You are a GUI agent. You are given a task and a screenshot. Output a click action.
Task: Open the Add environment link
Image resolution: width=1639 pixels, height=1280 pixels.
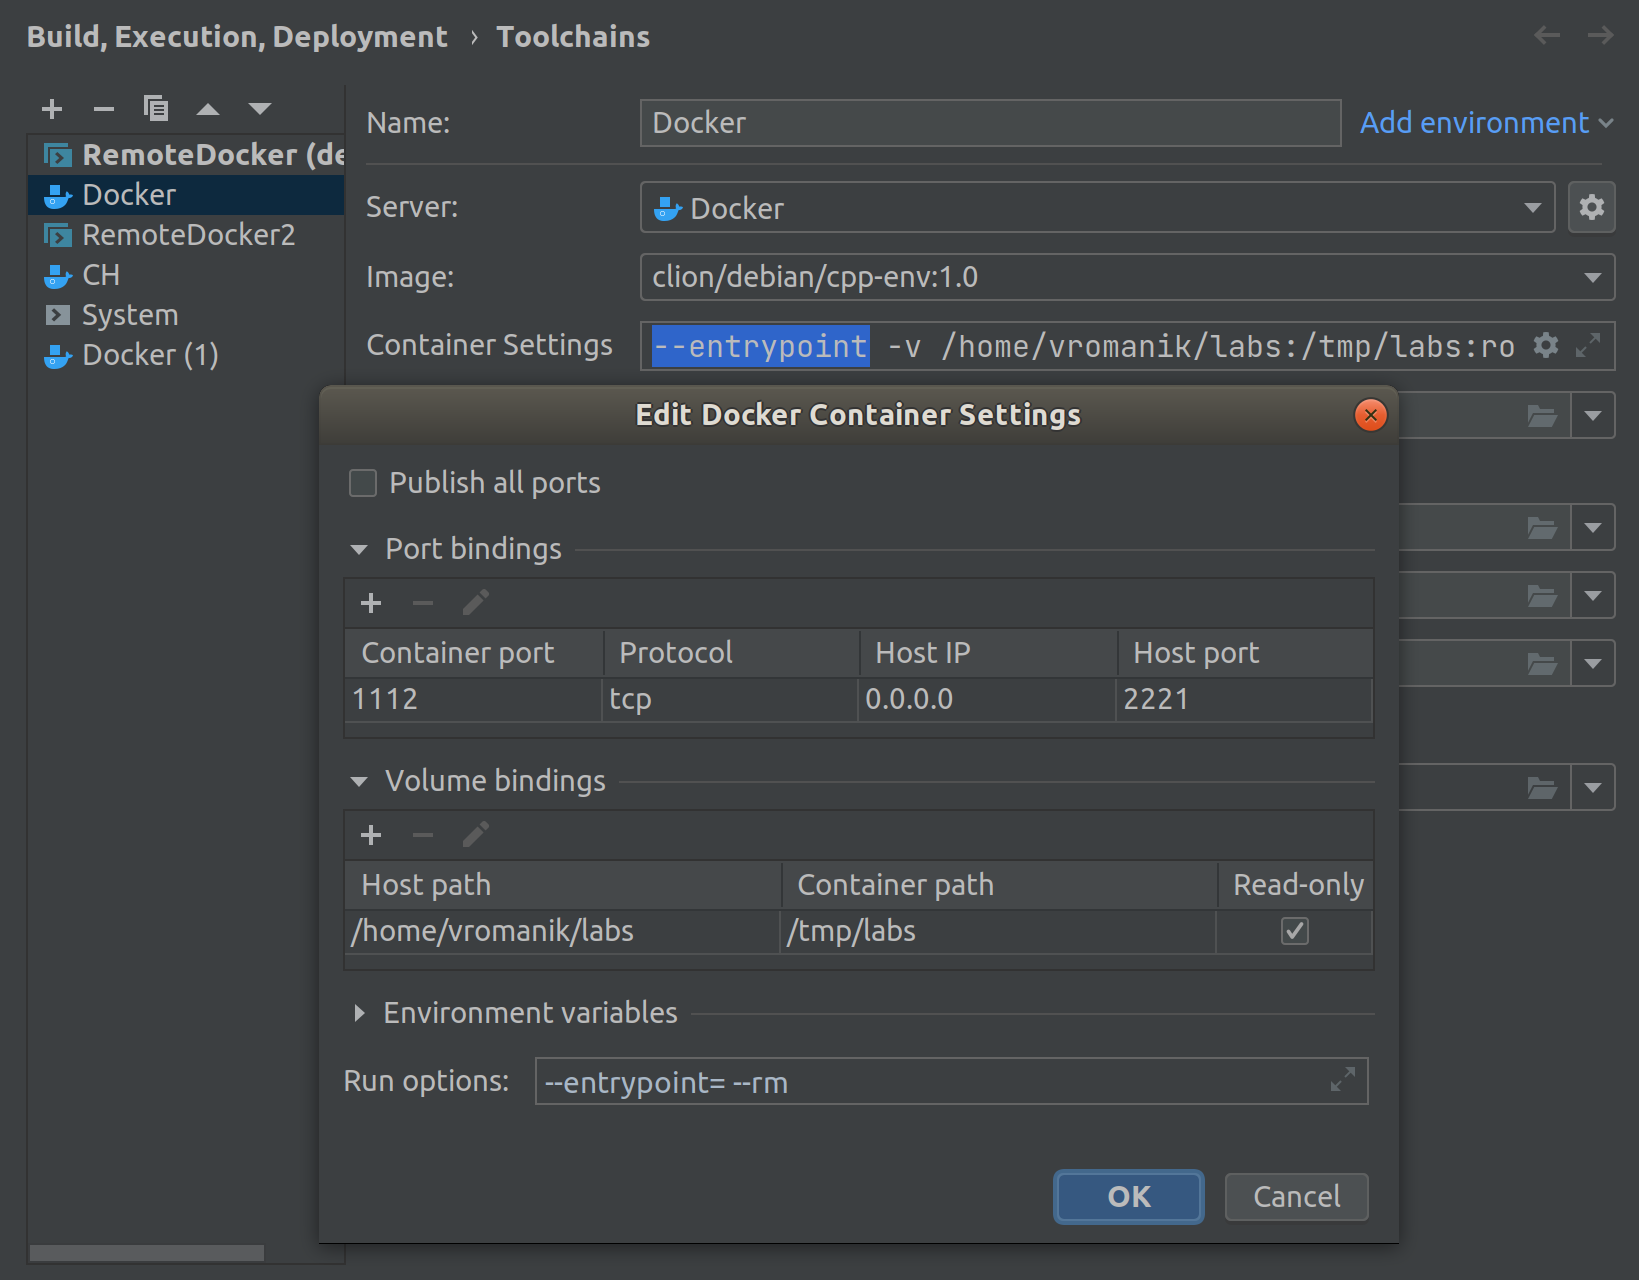coord(1485,123)
